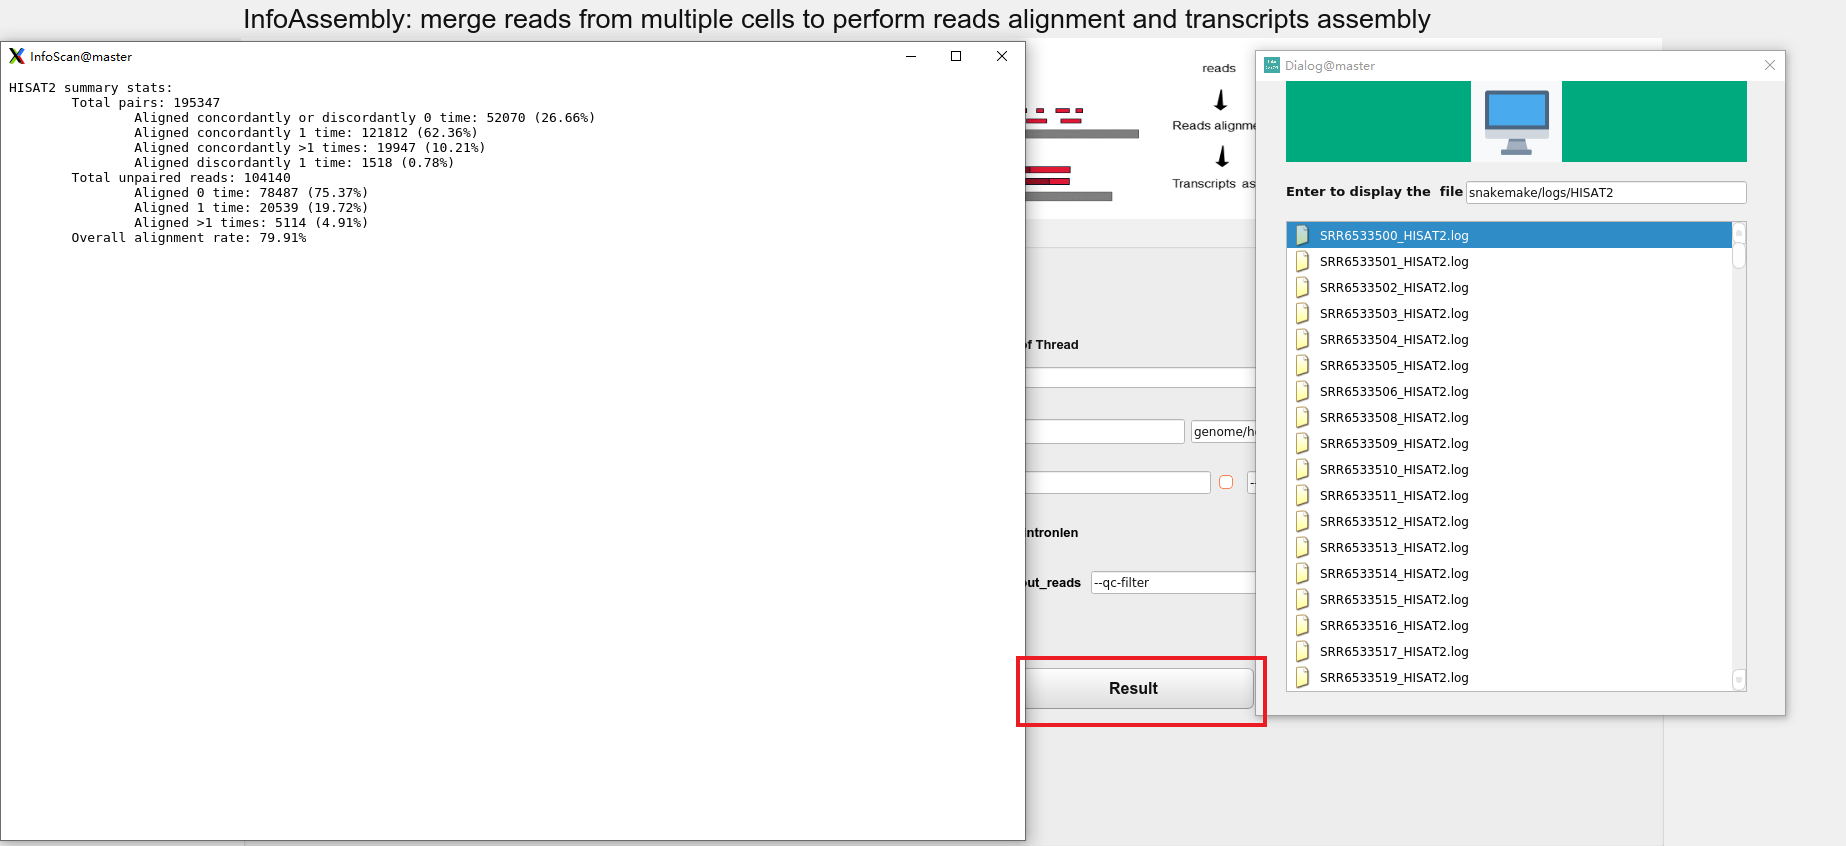
Task: Click the file list scrollbar thumb
Action: [1739, 255]
